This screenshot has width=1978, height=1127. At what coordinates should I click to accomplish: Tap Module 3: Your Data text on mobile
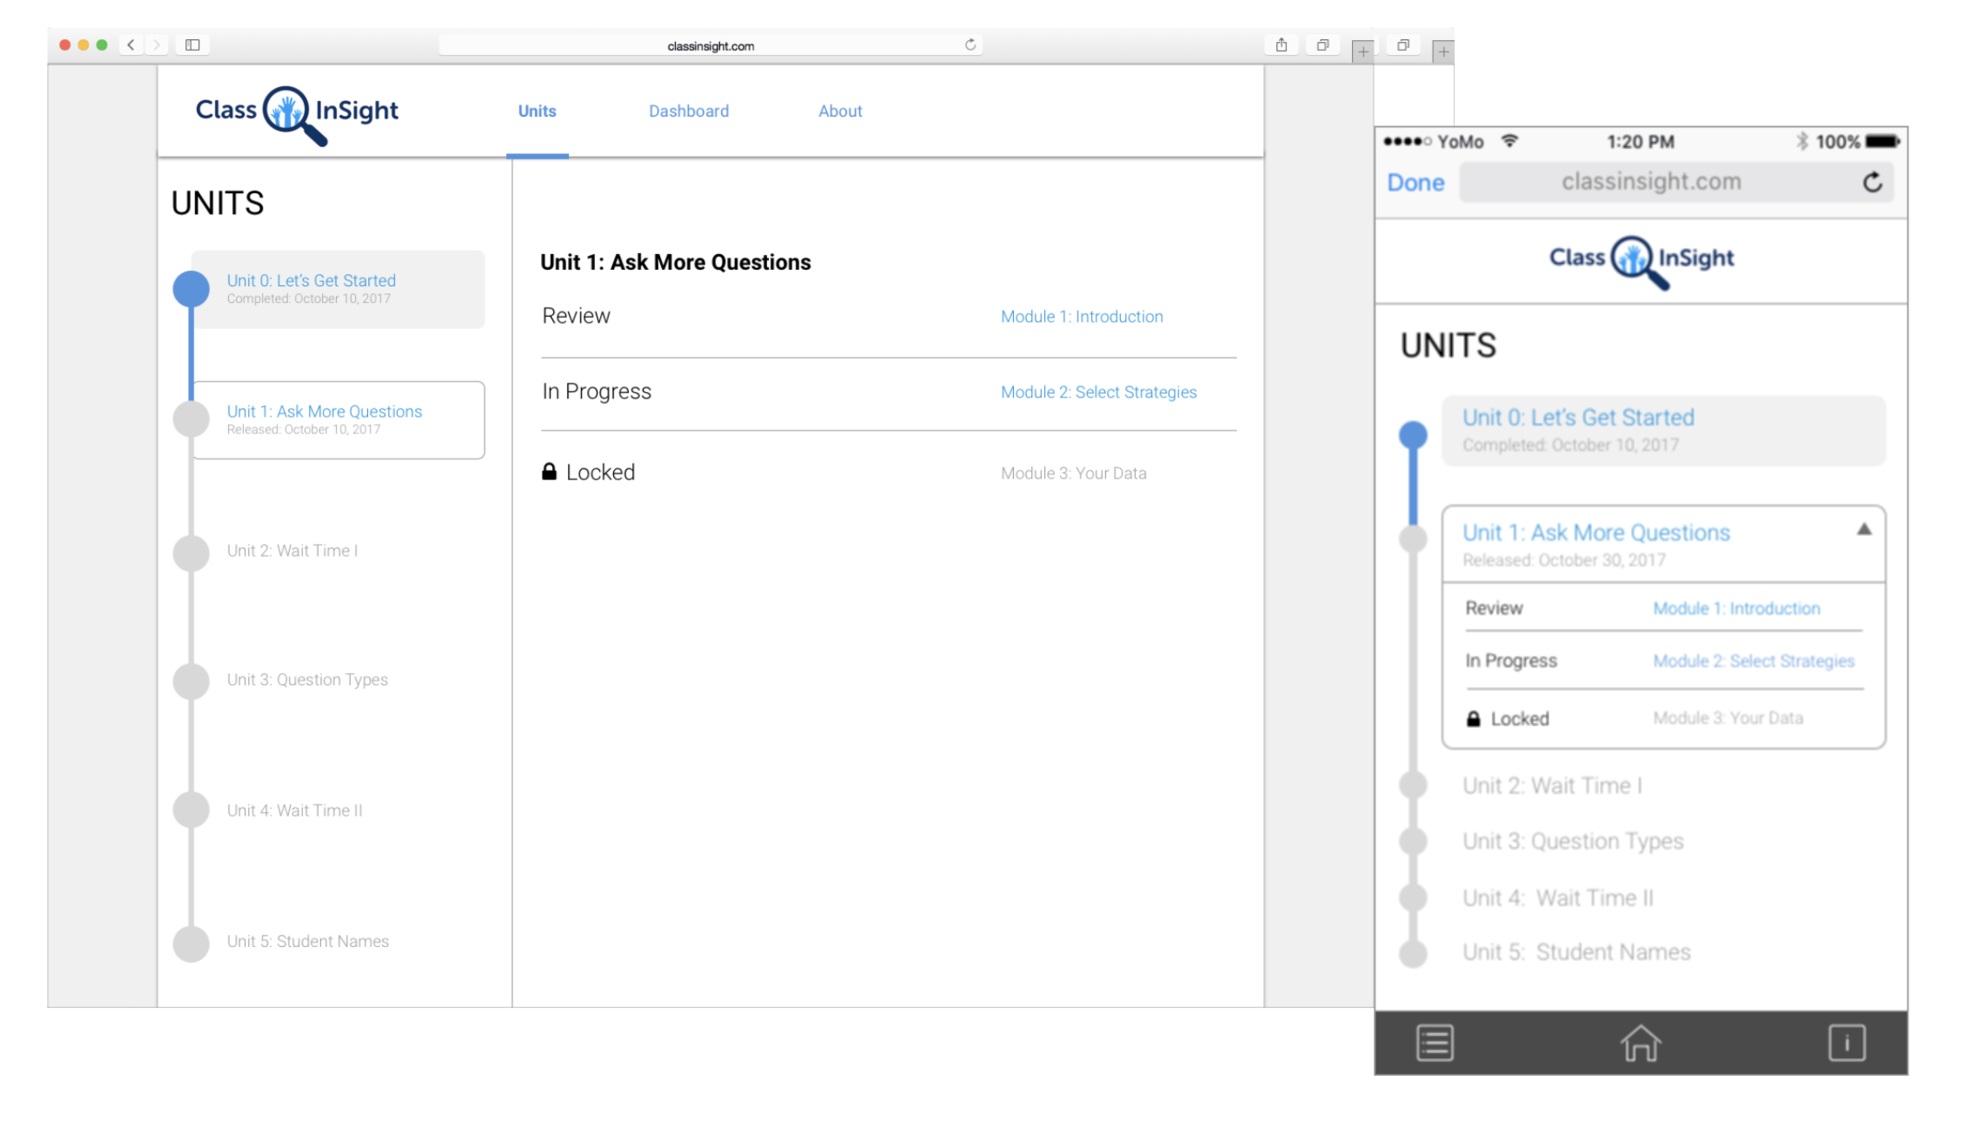1728,719
